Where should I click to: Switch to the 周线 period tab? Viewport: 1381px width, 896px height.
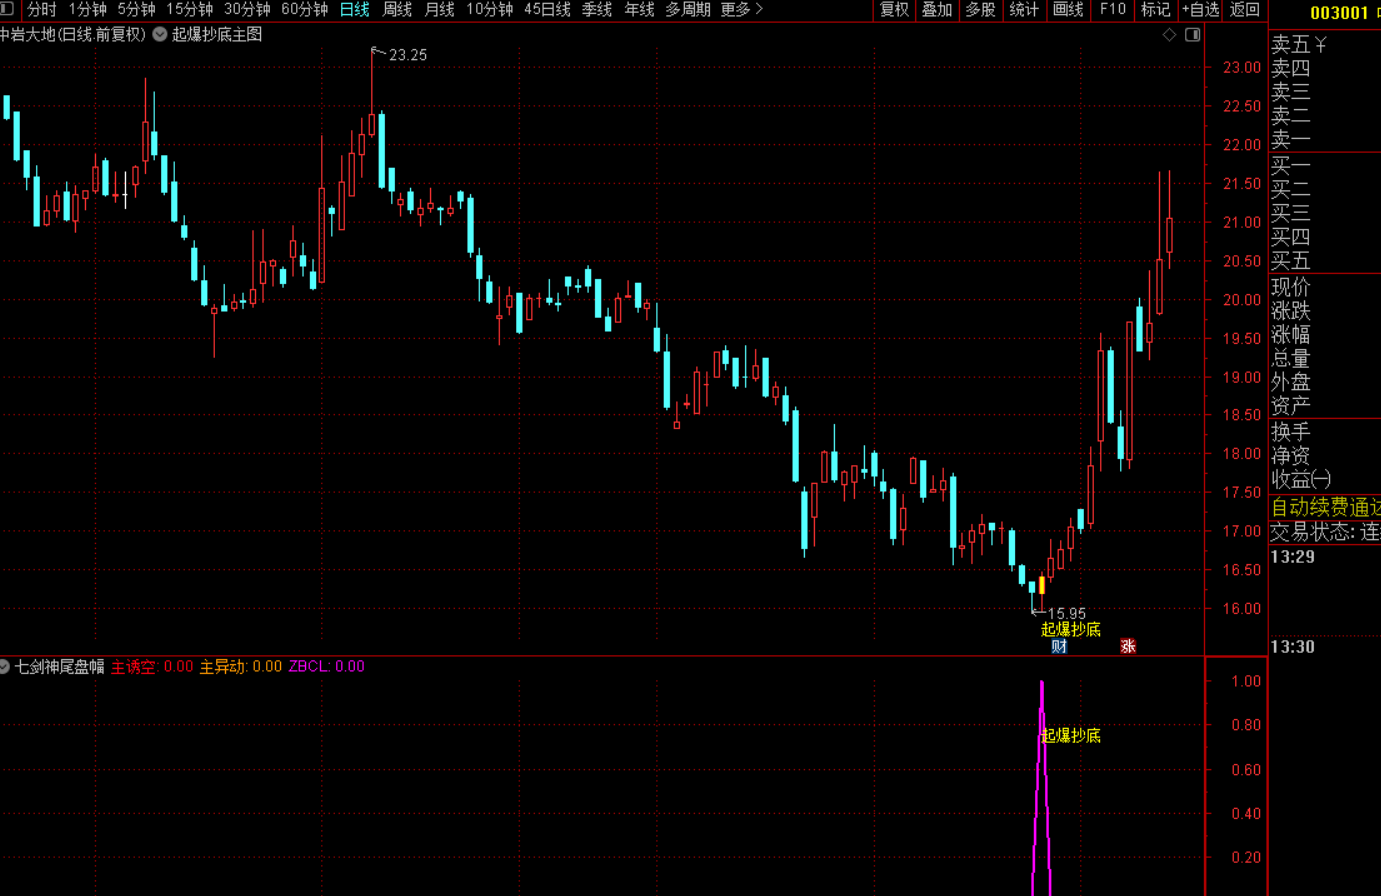tap(398, 9)
